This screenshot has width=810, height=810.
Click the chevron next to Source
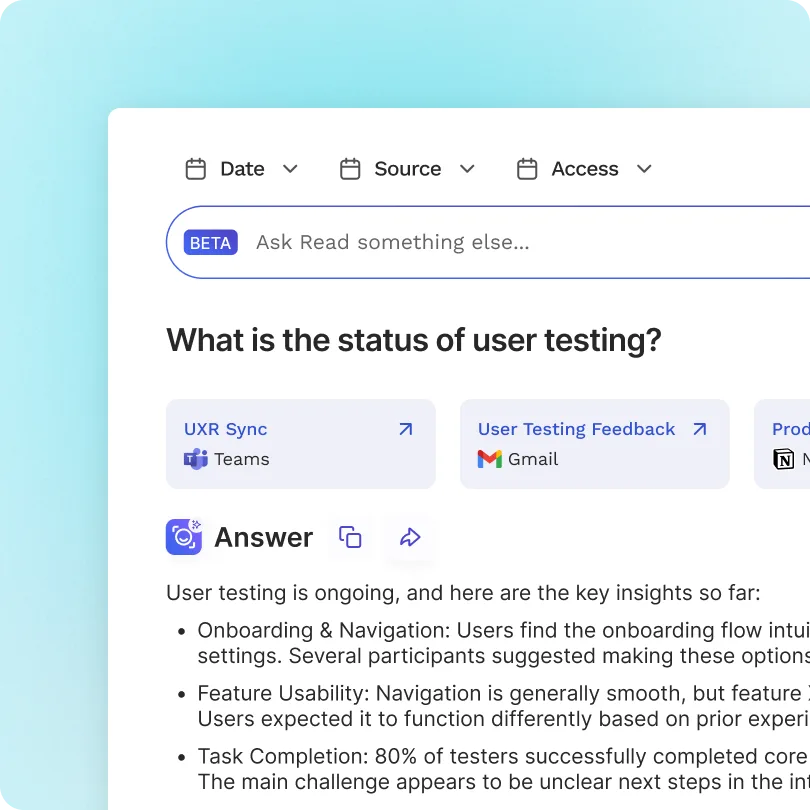[467, 169]
